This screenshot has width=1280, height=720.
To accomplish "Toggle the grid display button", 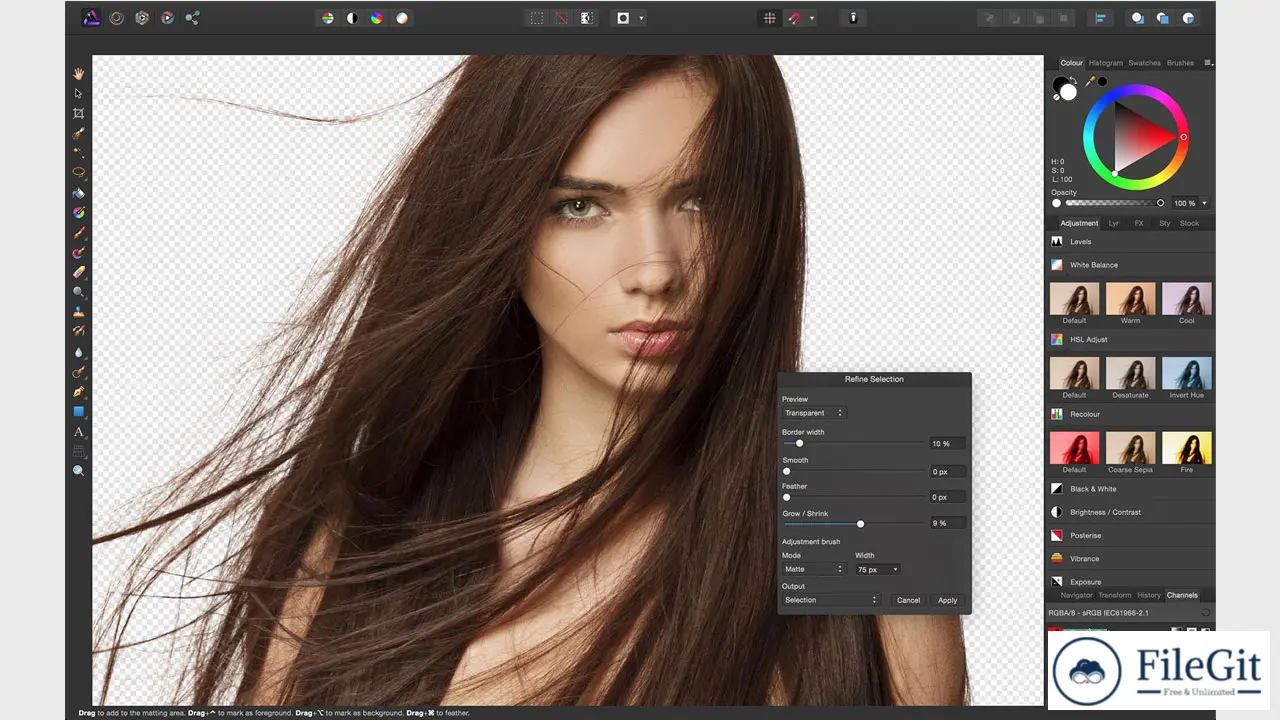I will tap(769, 18).
